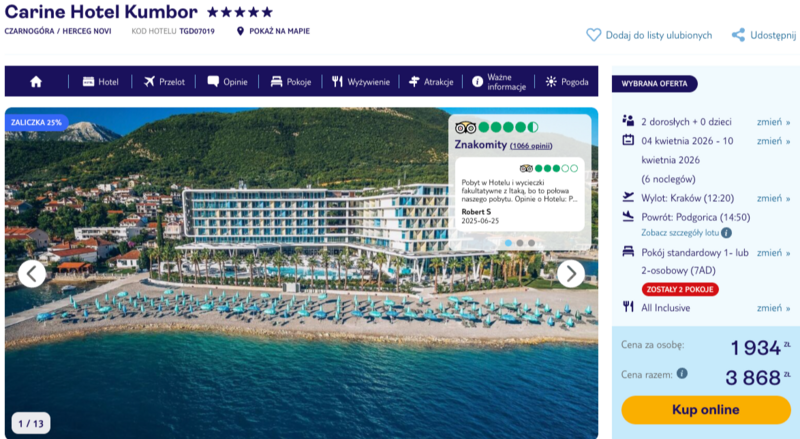This screenshot has width=800, height=439.
Task: Show previous photo with left arrow
Action: pos(32,274)
